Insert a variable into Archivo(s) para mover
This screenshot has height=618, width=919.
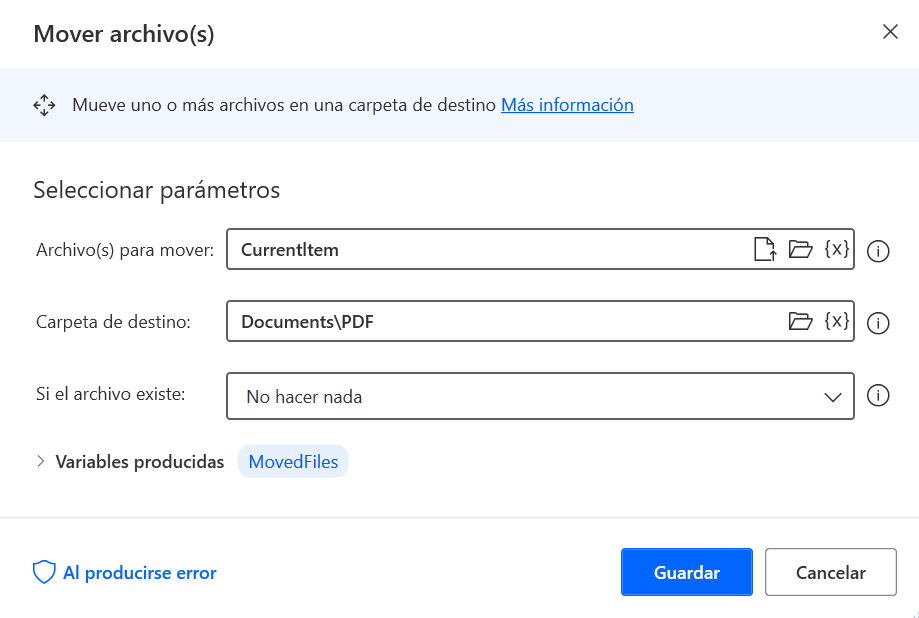coord(836,249)
